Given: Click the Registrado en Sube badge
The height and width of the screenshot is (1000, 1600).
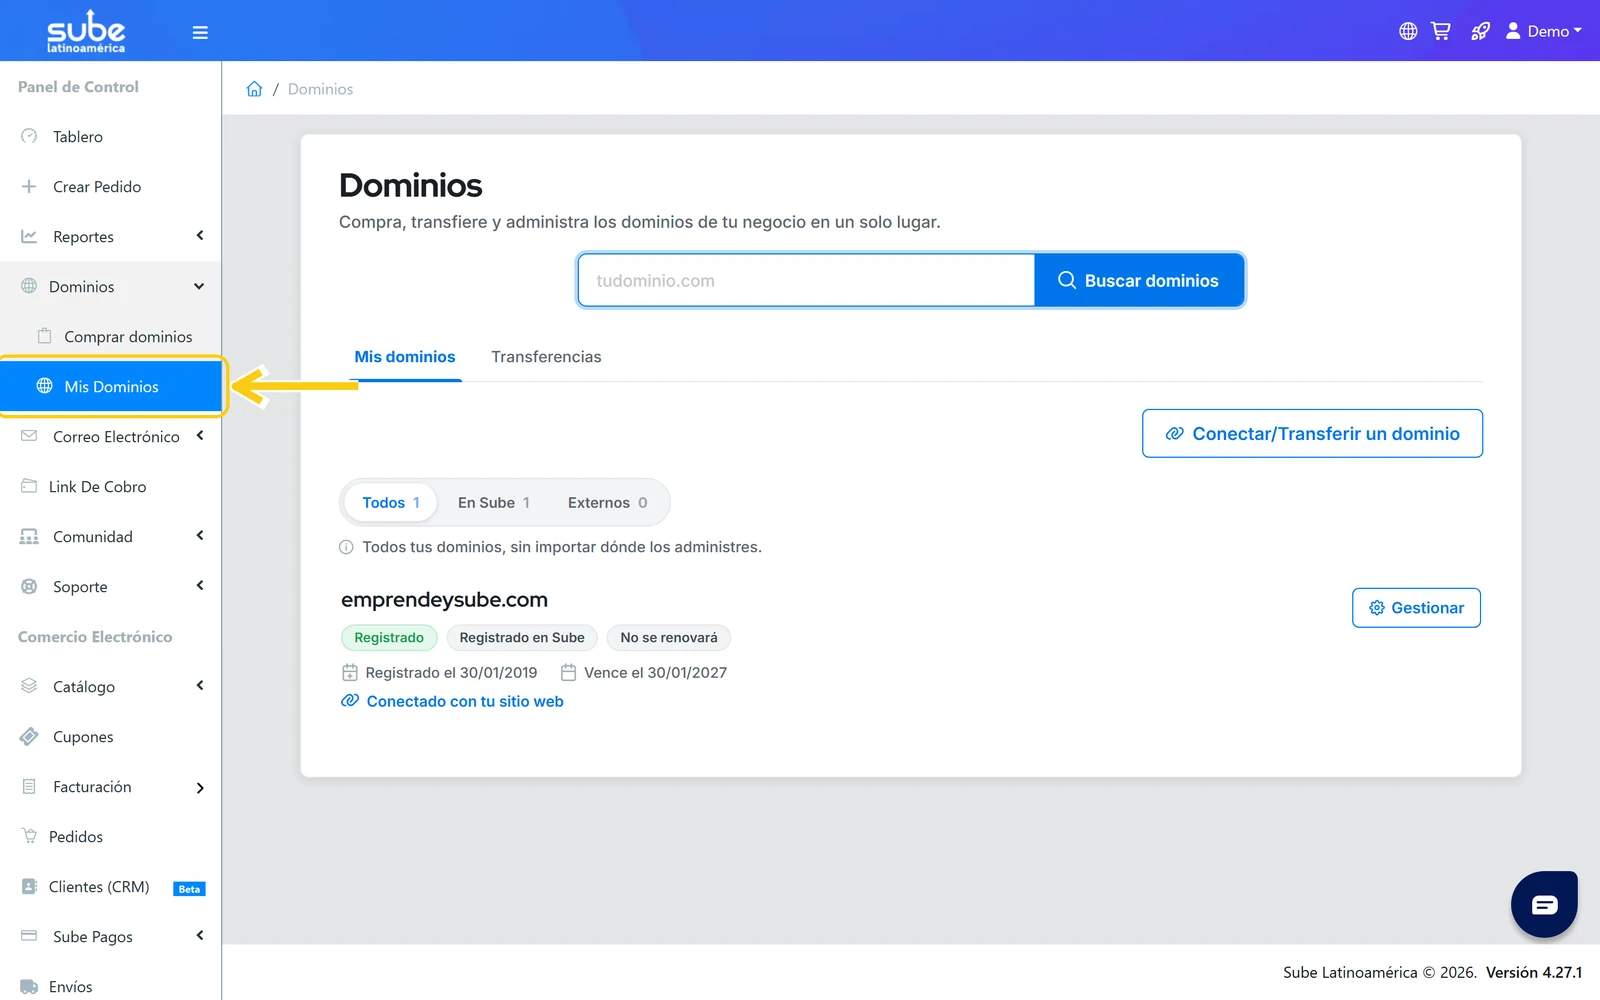Looking at the screenshot, I should [522, 638].
